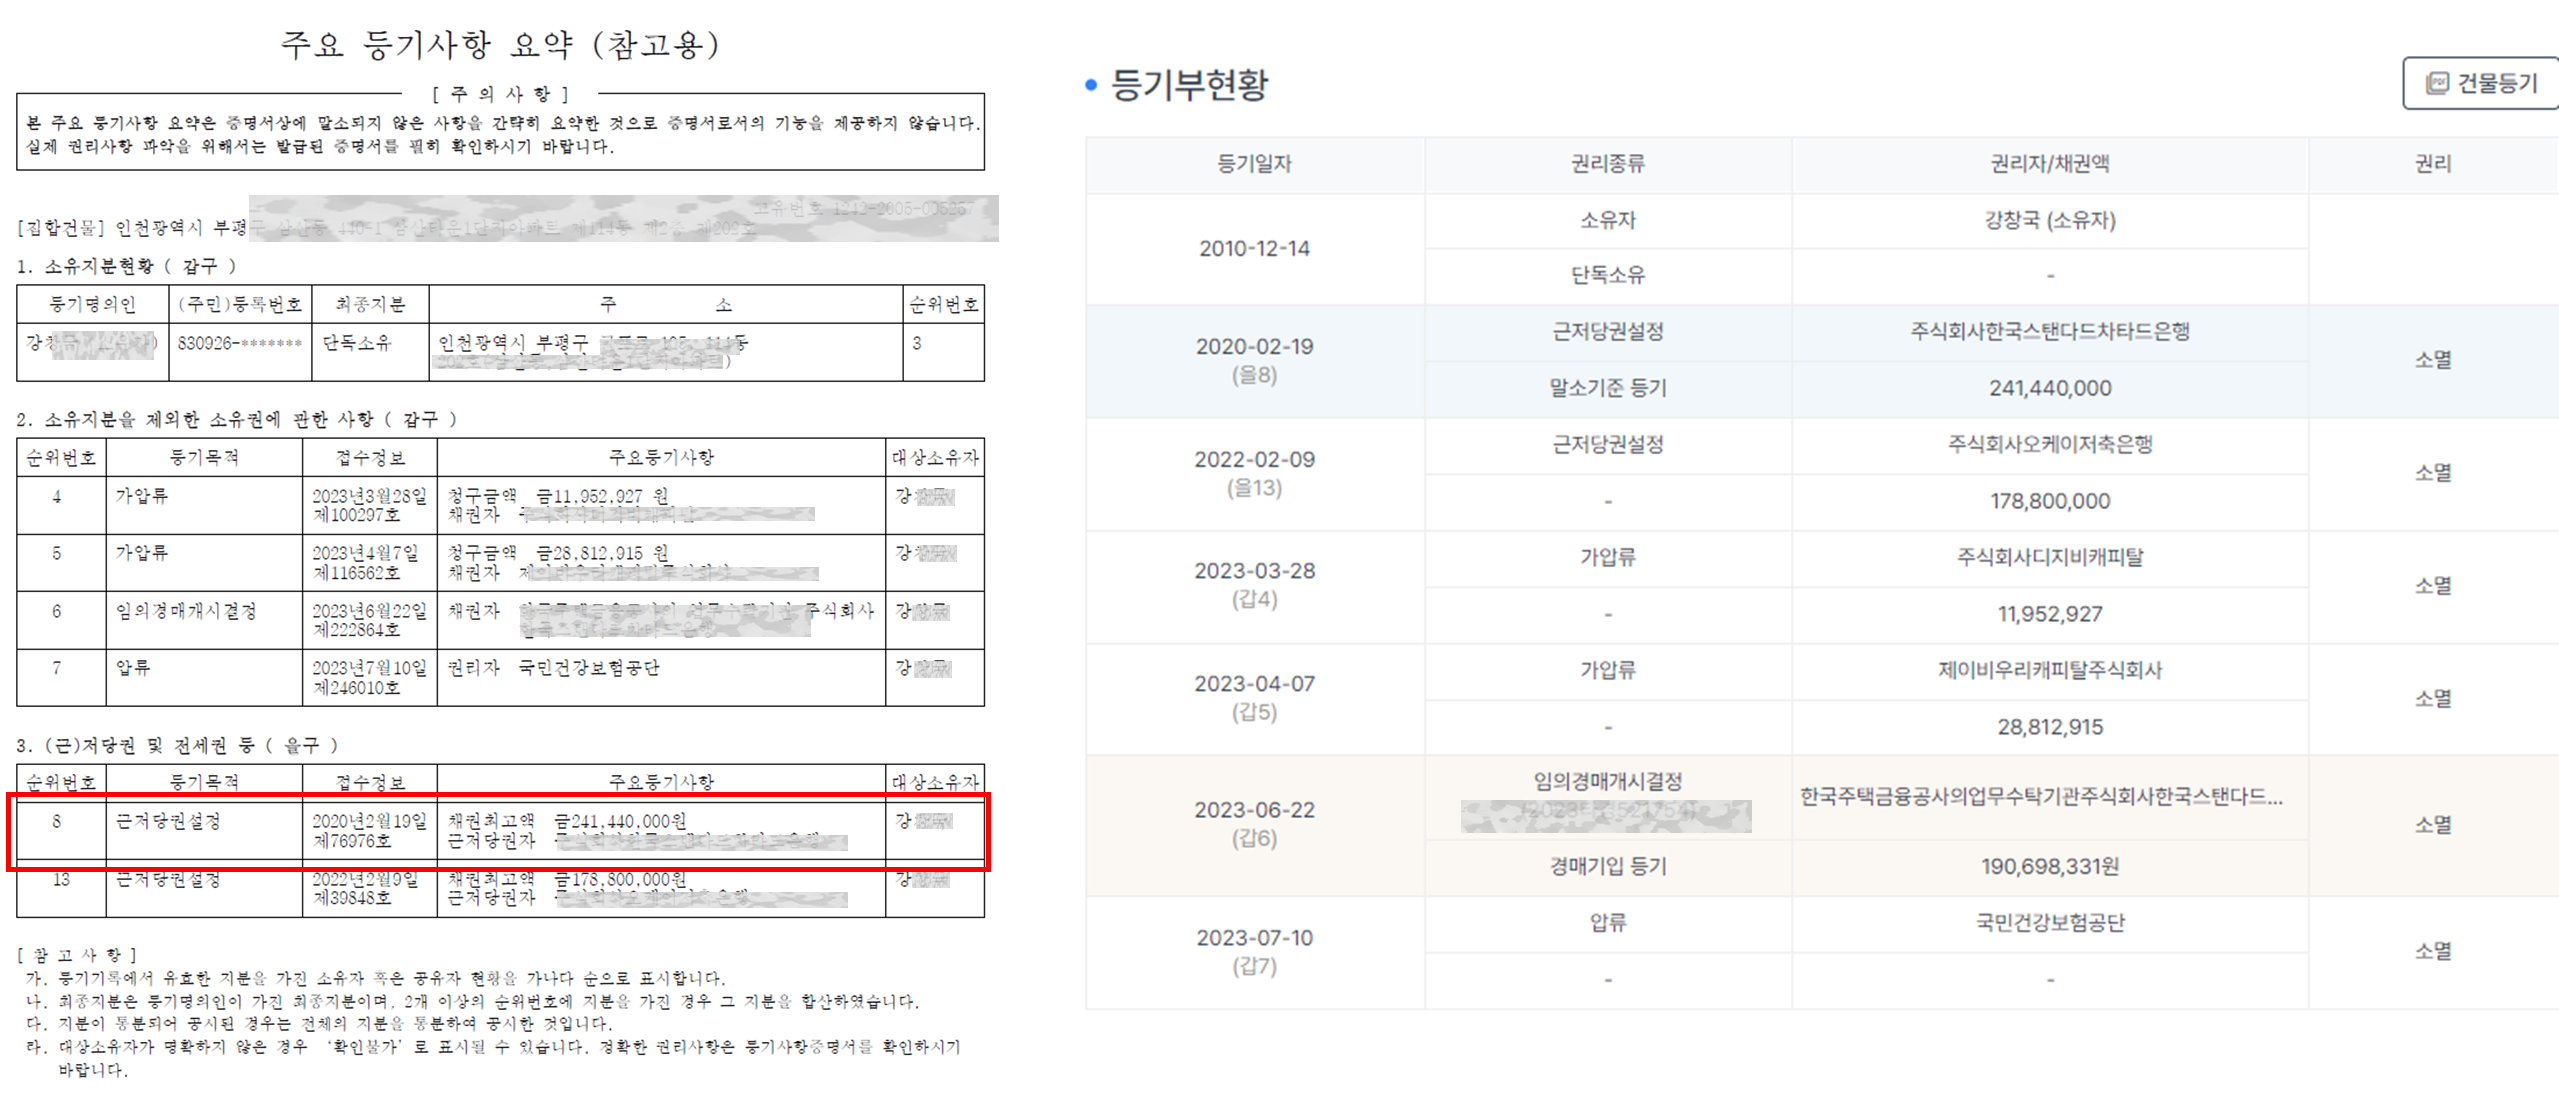This screenshot has width=2559, height=1106.
Task: Click 권리자 국민건강보험공단 in summary document
Action: [553, 668]
